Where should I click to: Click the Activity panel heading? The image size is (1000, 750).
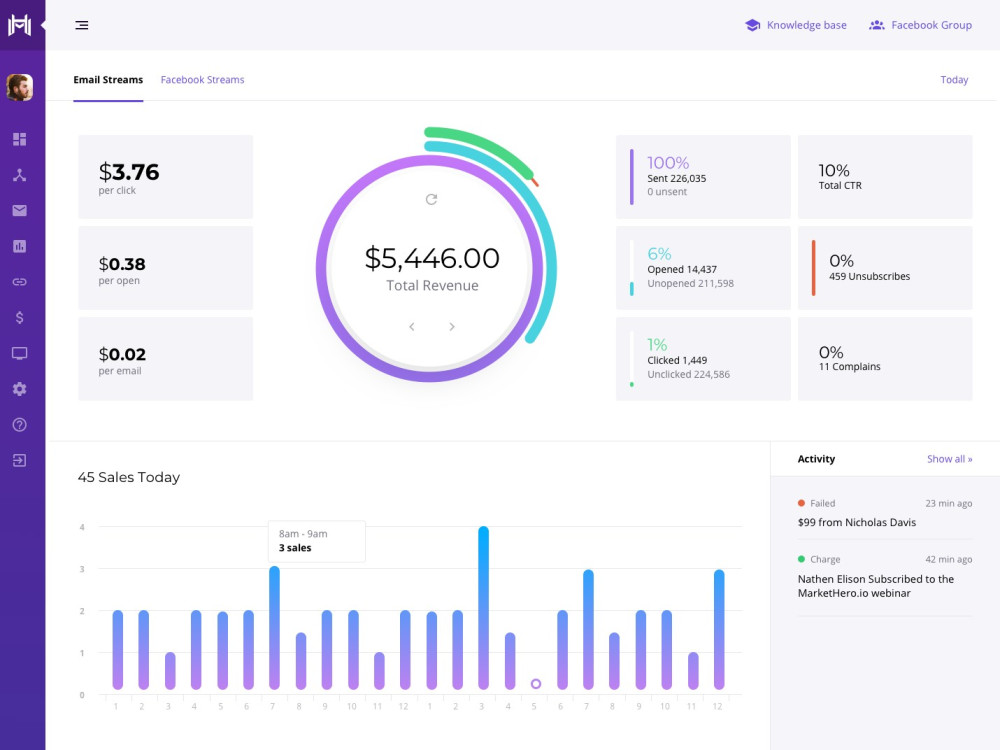tap(816, 459)
